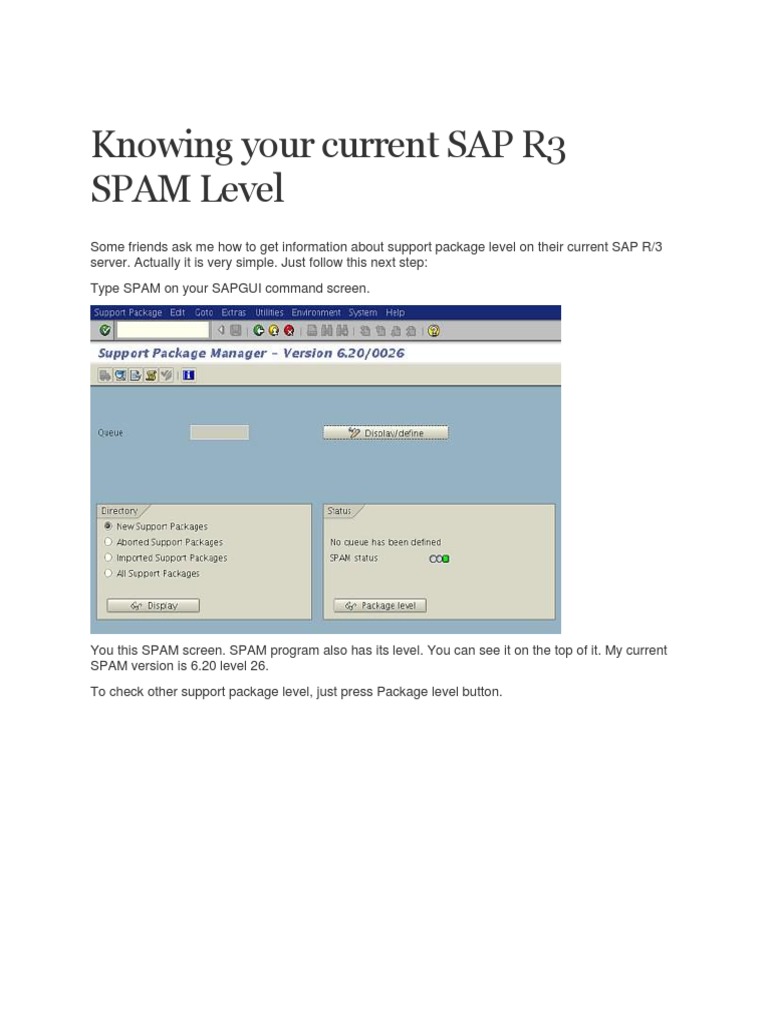
Task: Open the Environment menu
Action: point(316,312)
